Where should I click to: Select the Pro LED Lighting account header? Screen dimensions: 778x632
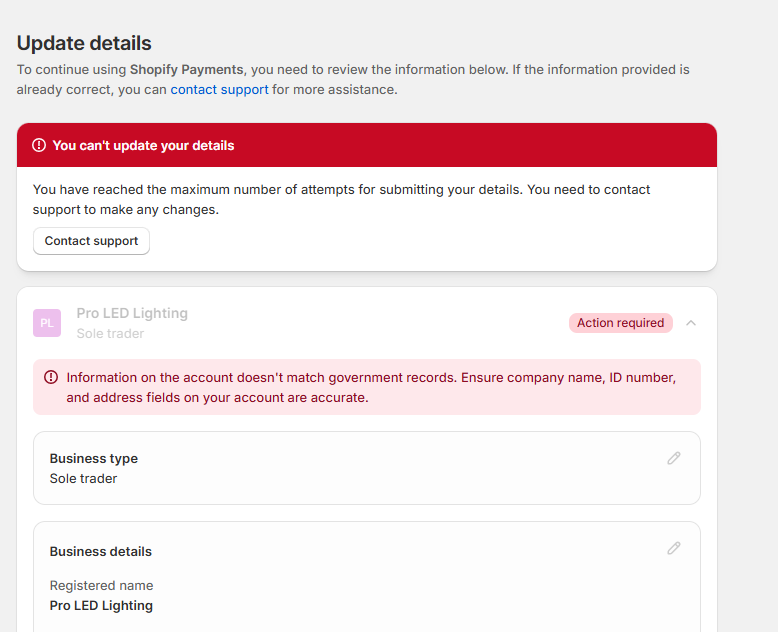[x=367, y=323]
